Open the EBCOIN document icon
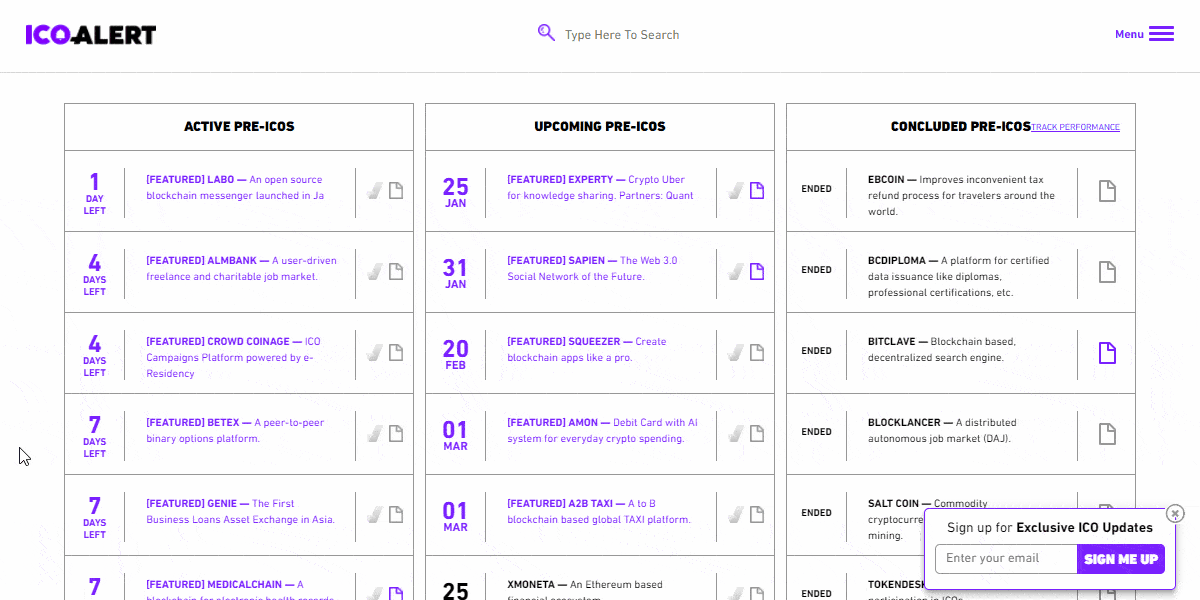1200x600 pixels. pyautogui.click(x=1107, y=191)
